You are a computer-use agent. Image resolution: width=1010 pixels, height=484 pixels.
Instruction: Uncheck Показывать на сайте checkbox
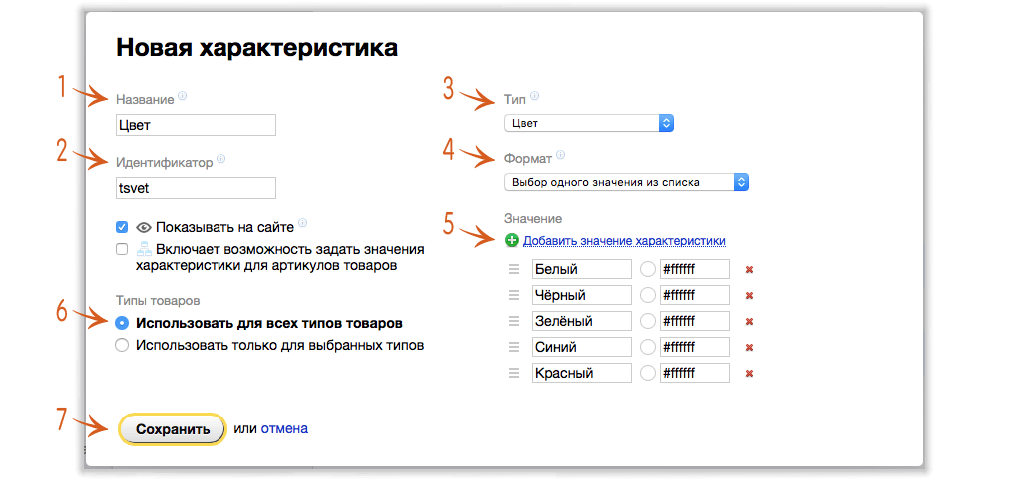[122, 227]
